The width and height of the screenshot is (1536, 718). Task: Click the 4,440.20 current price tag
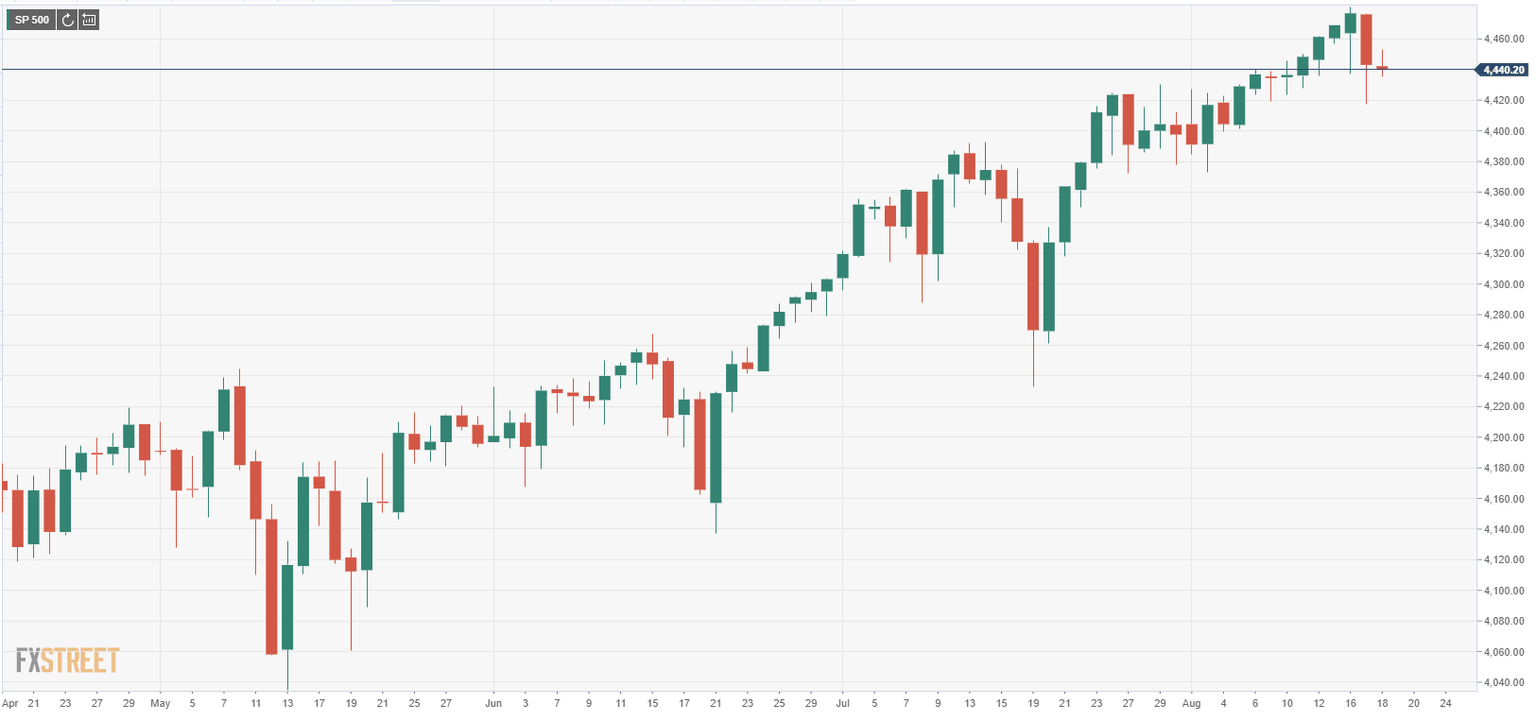(x=1503, y=70)
